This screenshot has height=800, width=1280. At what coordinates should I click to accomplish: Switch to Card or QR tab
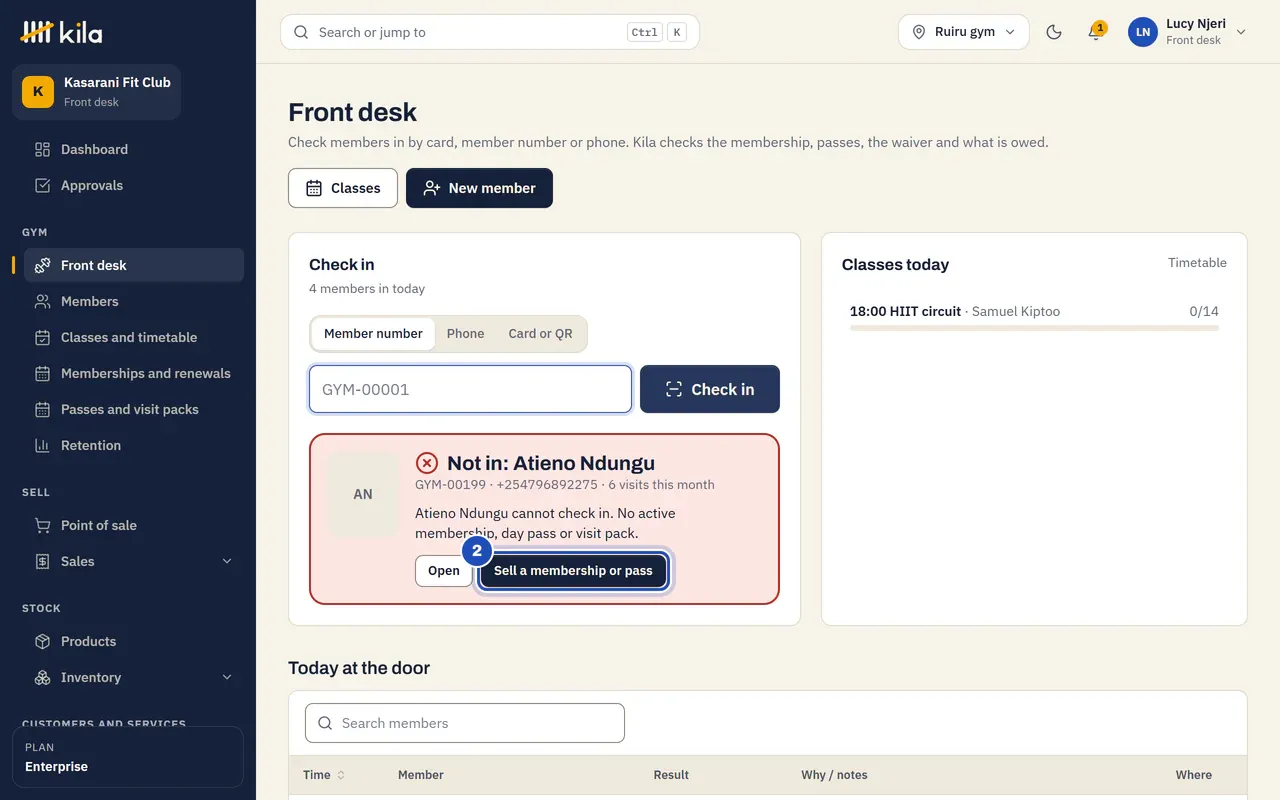coord(540,334)
